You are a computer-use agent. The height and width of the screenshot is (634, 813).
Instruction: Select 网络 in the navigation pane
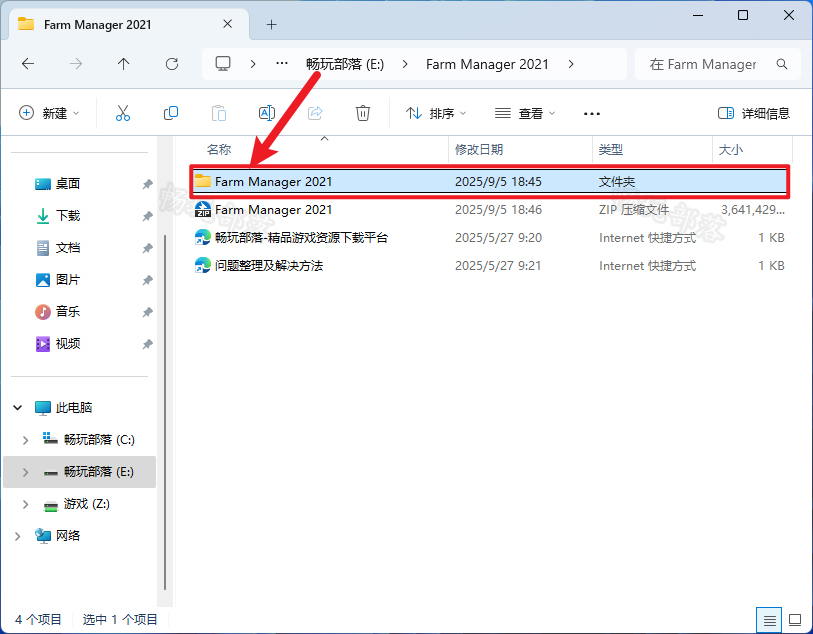68,536
